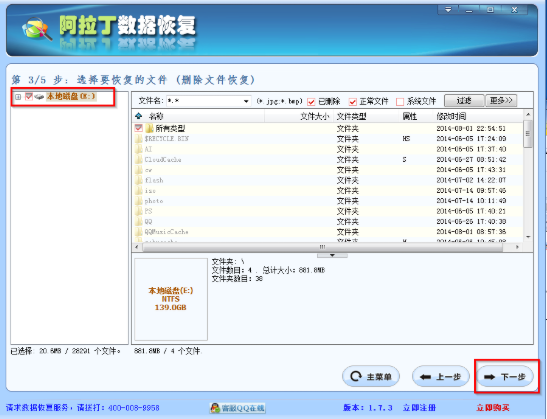Click the 400 phone number in status bar
Image resolution: width=547 pixels, height=419 pixels.
pos(134,407)
